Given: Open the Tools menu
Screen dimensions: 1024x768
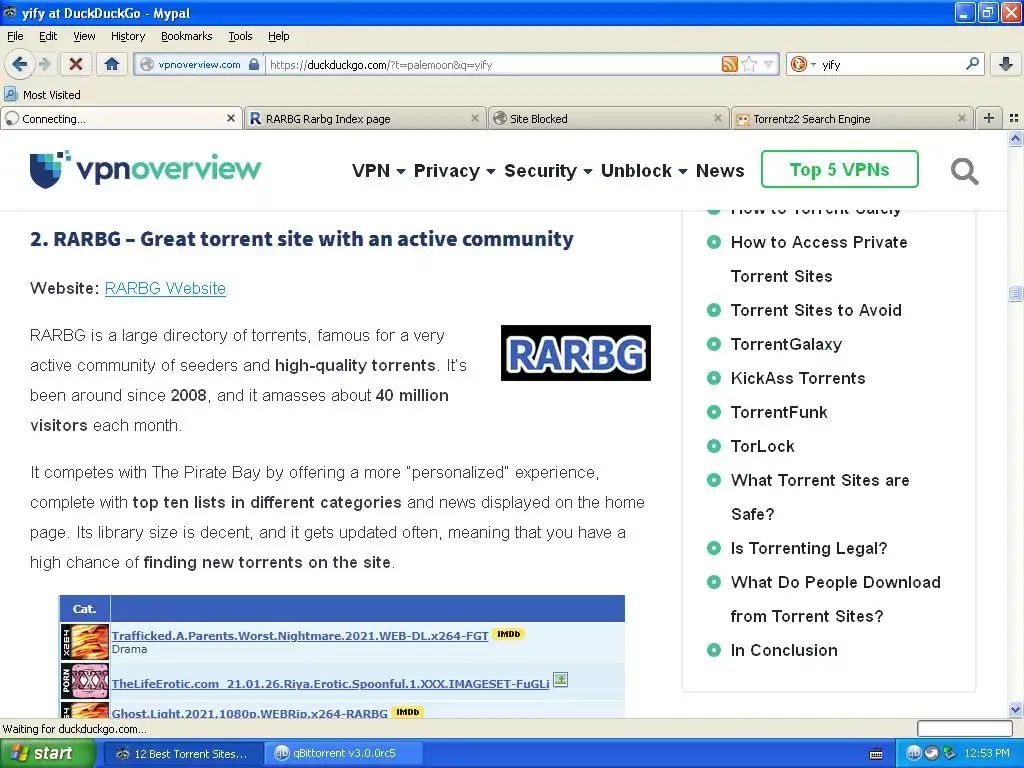Looking at the screenshot, I should point(240,36).
